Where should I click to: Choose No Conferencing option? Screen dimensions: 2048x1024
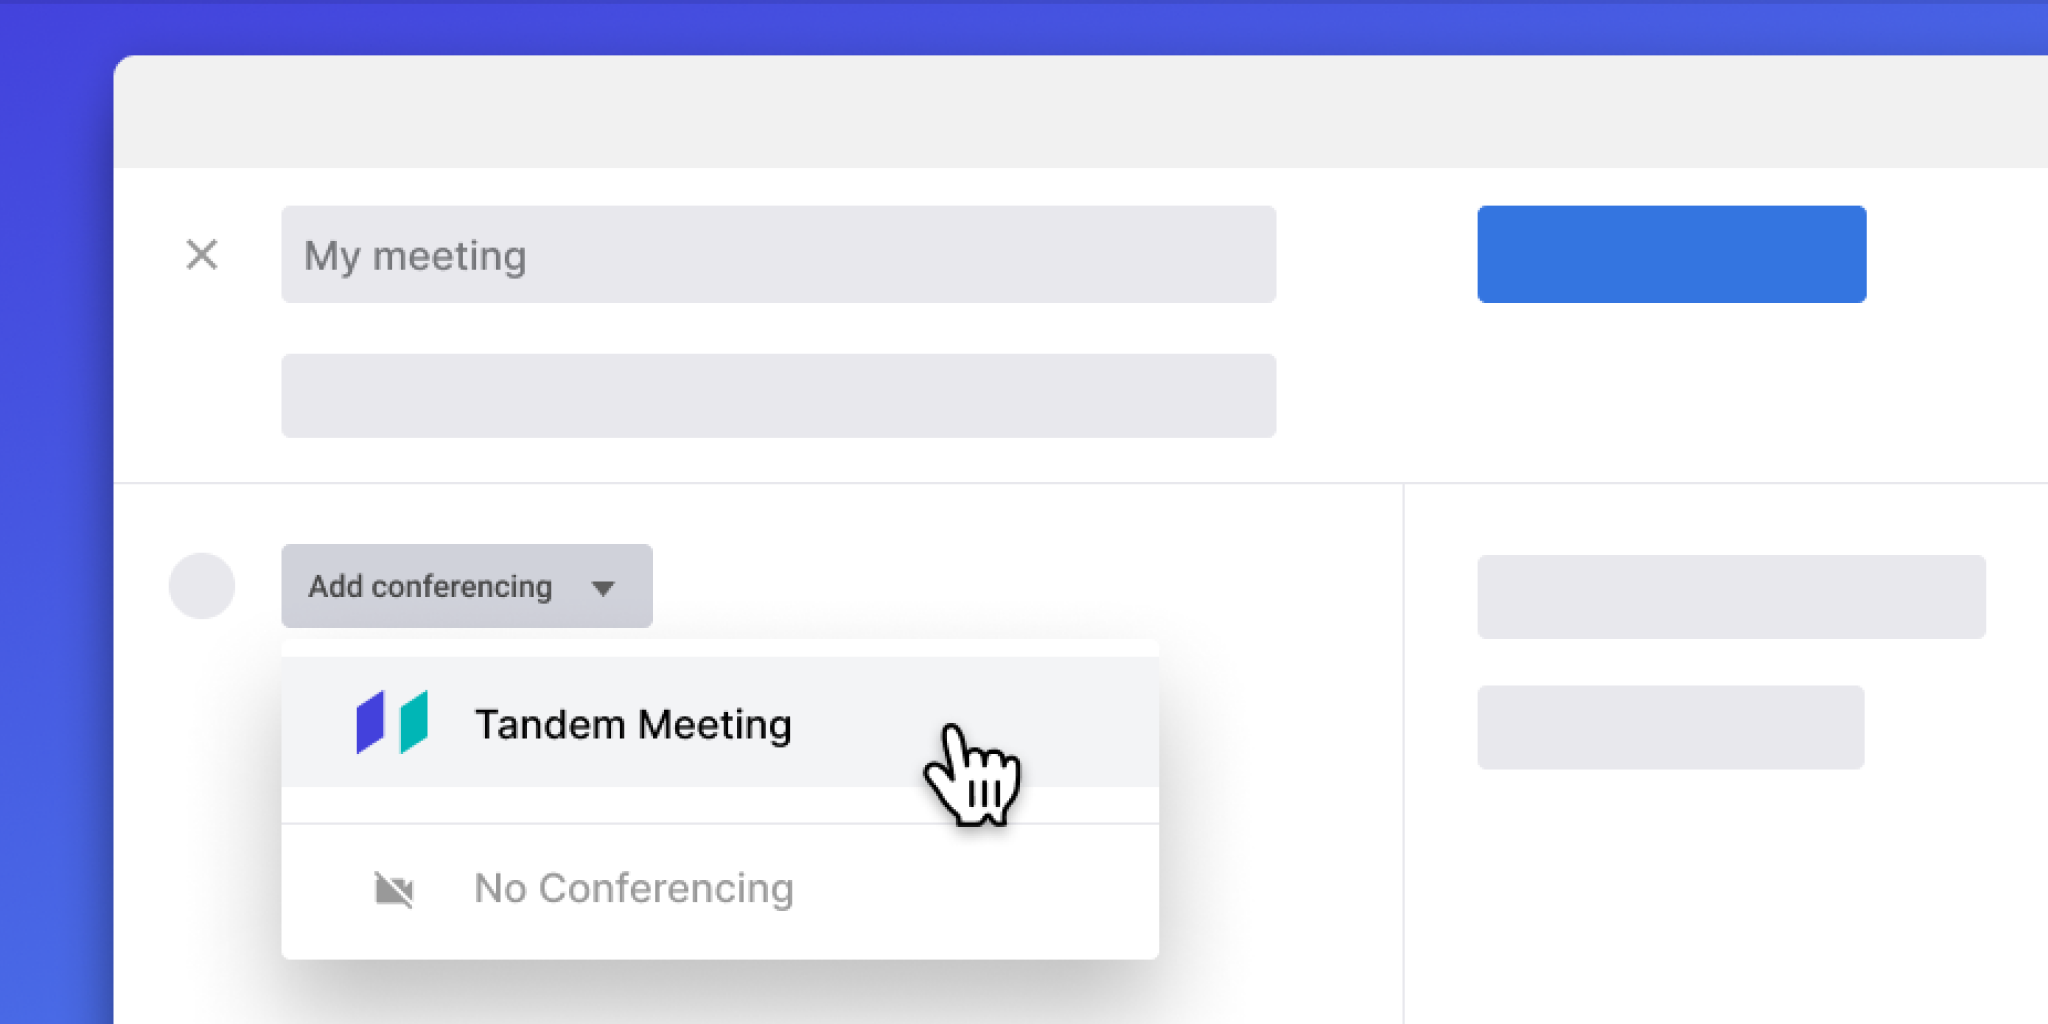click(720, 889)
